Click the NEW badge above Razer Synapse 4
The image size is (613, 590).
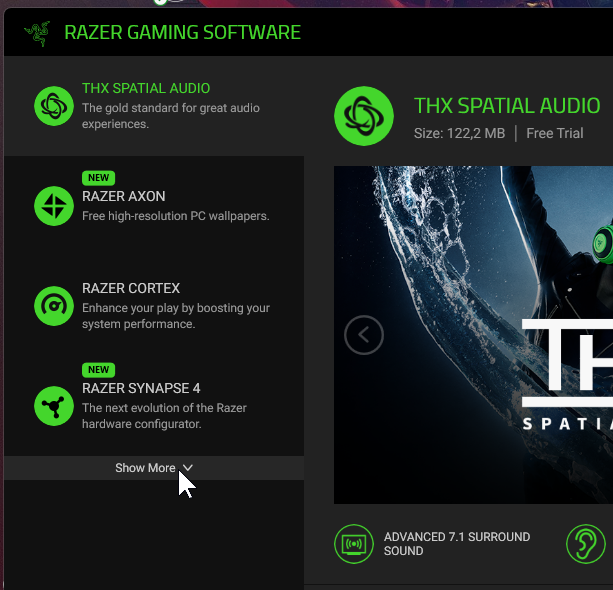99,370
